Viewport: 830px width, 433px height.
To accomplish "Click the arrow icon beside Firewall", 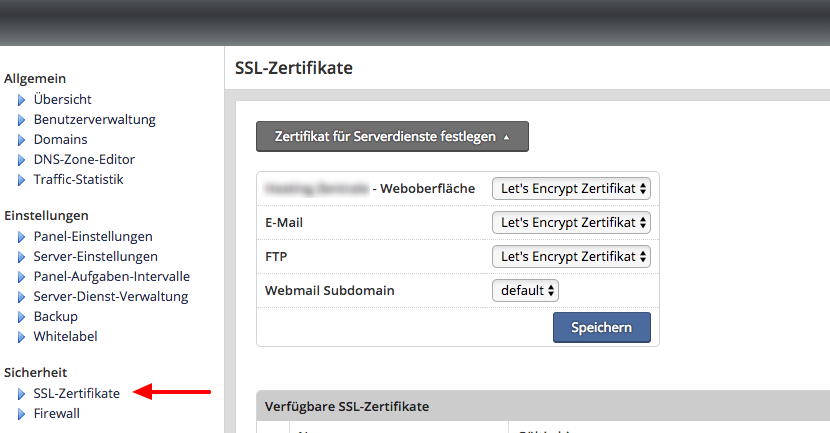I will [22, 414].
